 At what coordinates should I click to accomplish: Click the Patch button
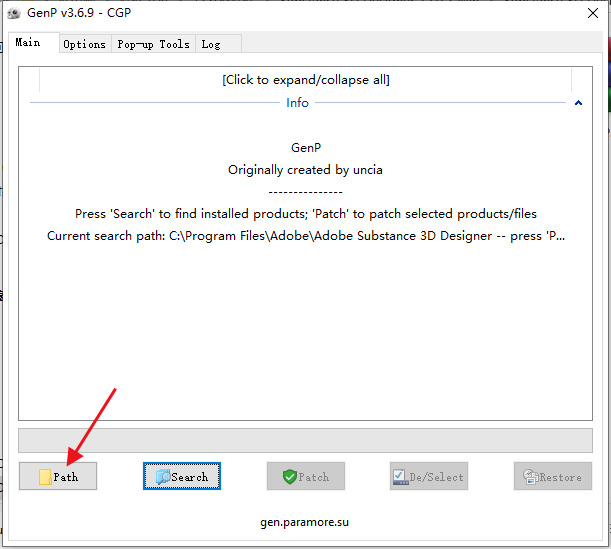[306, 476]
